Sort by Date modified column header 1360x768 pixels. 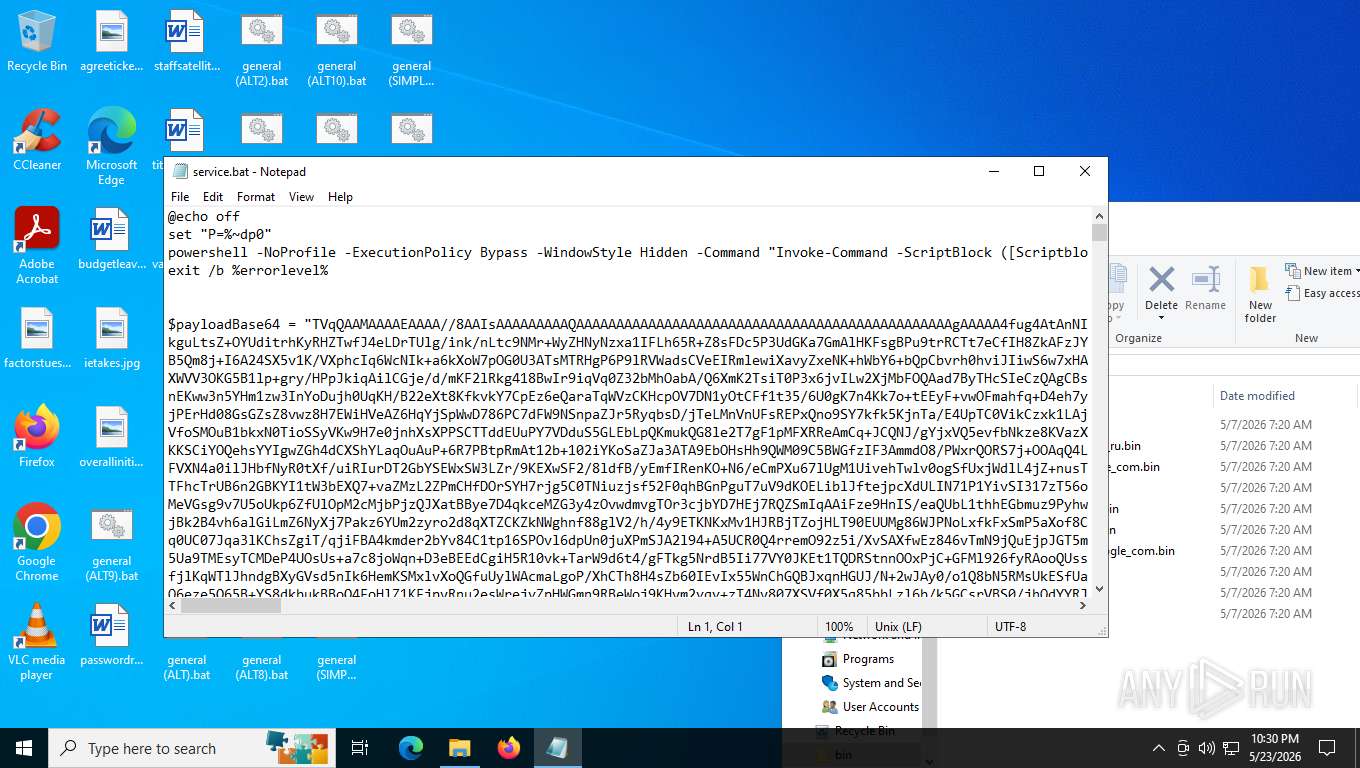pyautogui.click(x=1257, y=396)
